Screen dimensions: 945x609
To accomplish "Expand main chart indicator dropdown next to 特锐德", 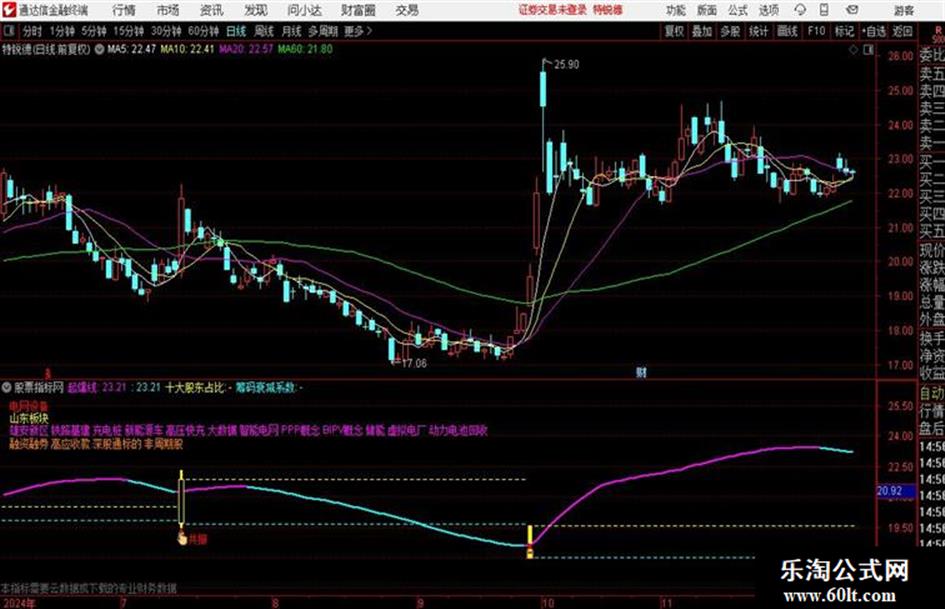I will [99, 49].
